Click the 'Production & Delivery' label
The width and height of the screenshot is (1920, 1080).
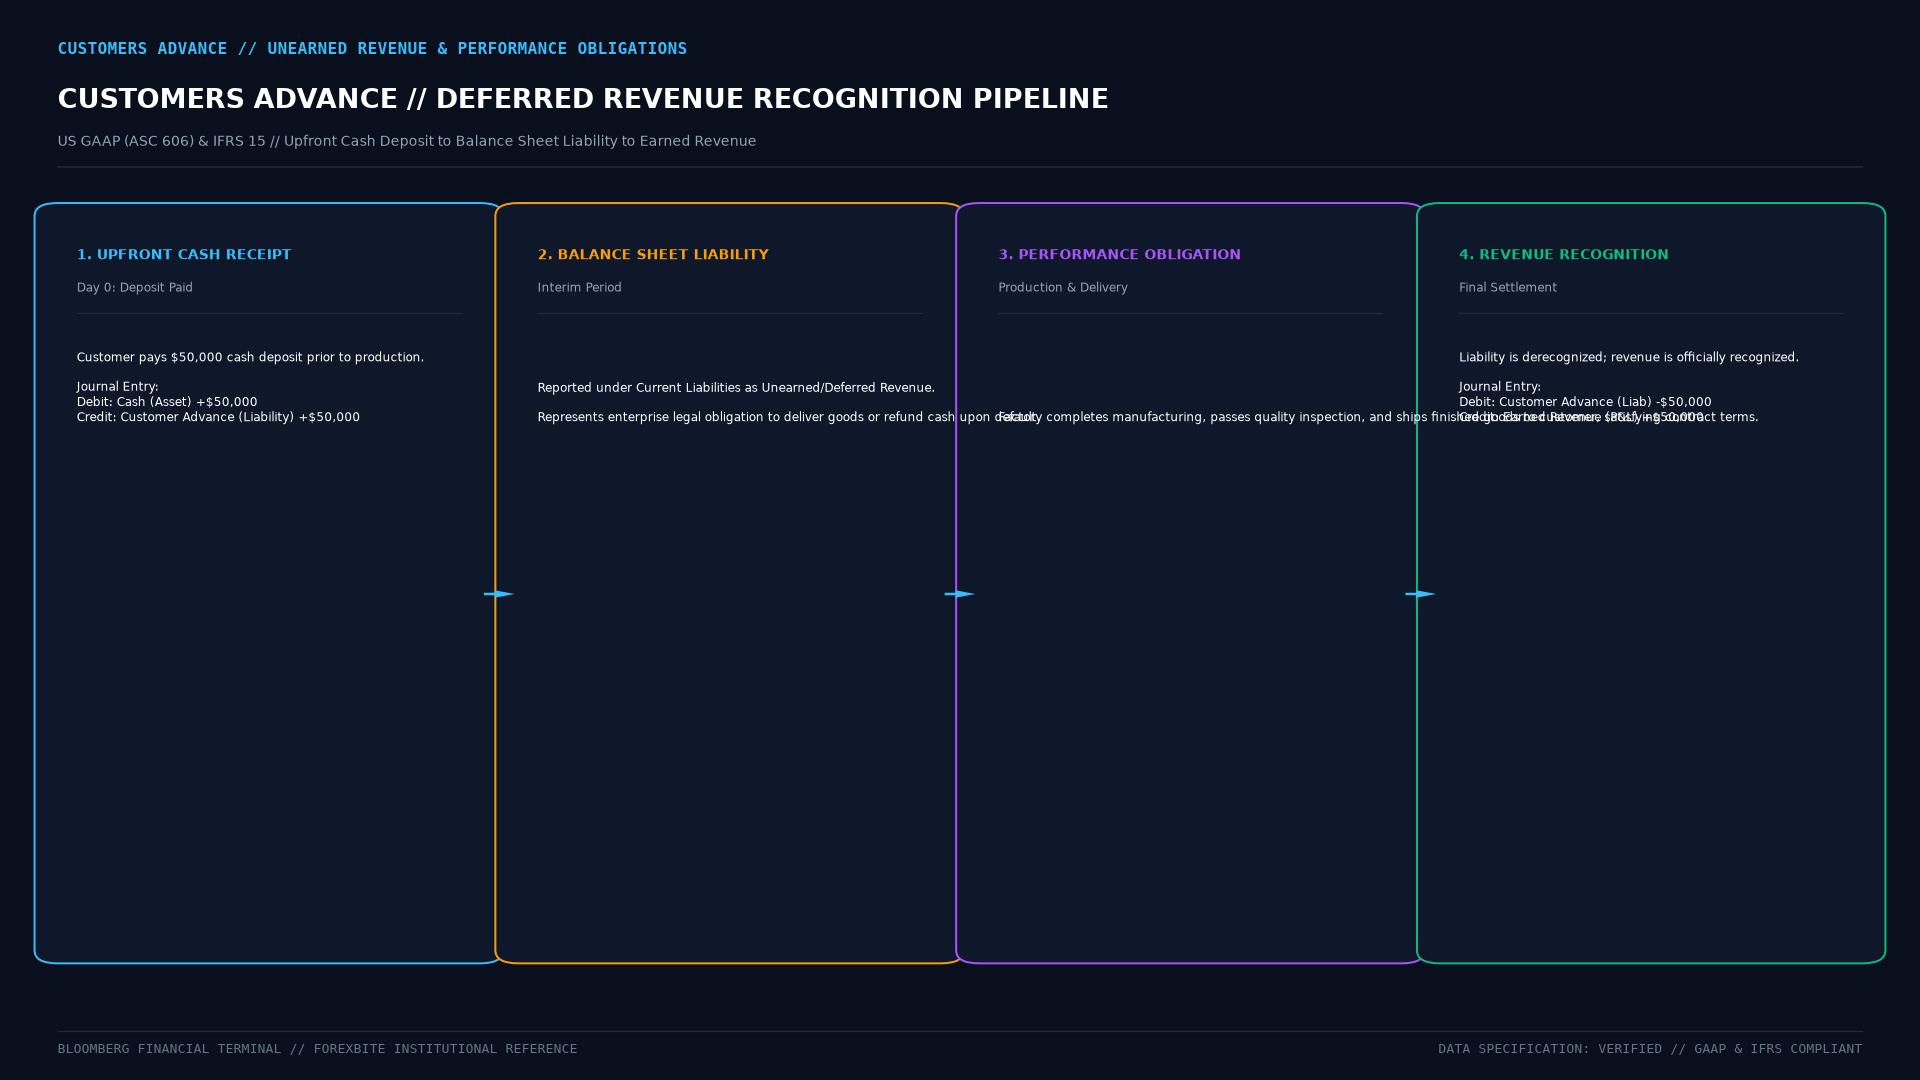tap(1063, 288)
